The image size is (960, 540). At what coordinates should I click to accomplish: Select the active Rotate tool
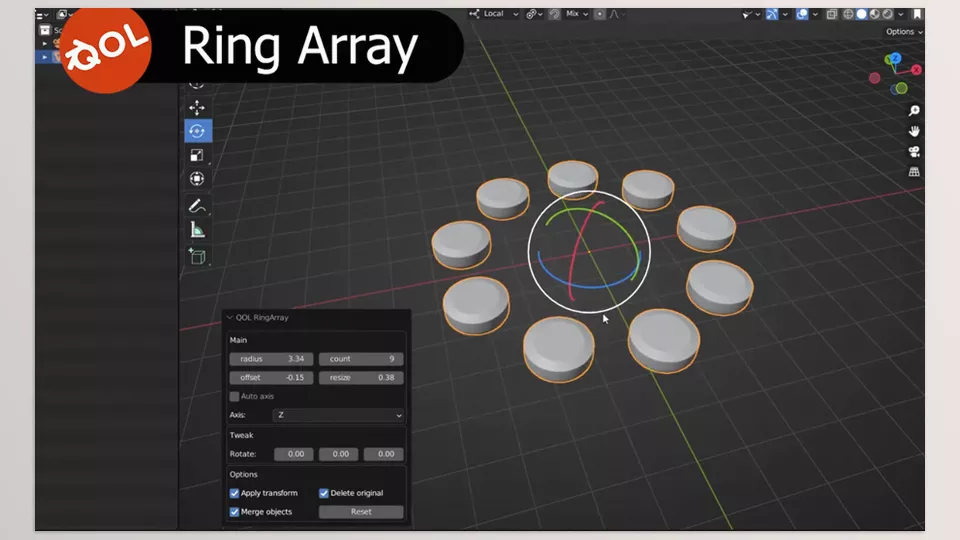[198, 131]
